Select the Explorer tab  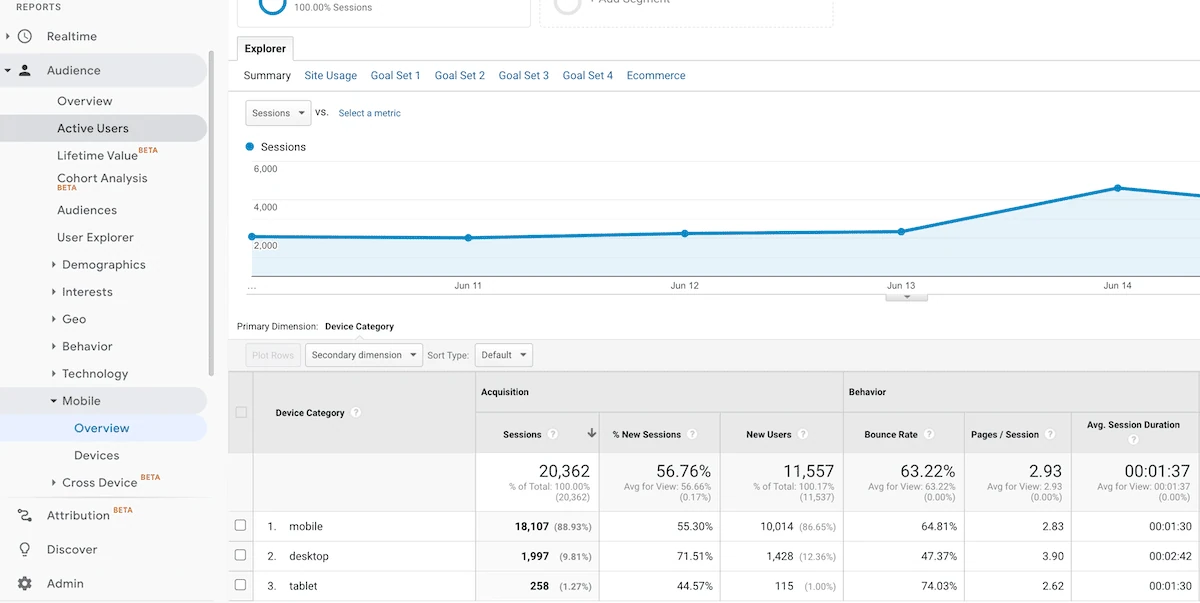tap(265, 48)
